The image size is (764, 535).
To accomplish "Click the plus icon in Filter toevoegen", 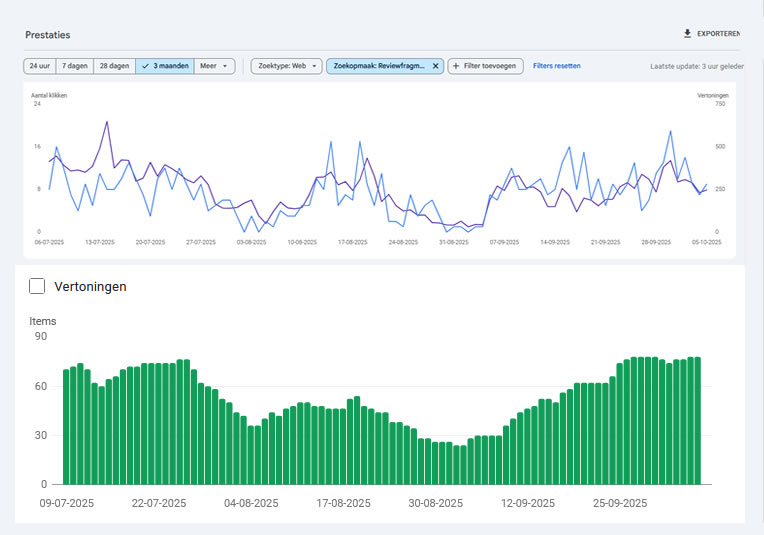I will point(456,66).
